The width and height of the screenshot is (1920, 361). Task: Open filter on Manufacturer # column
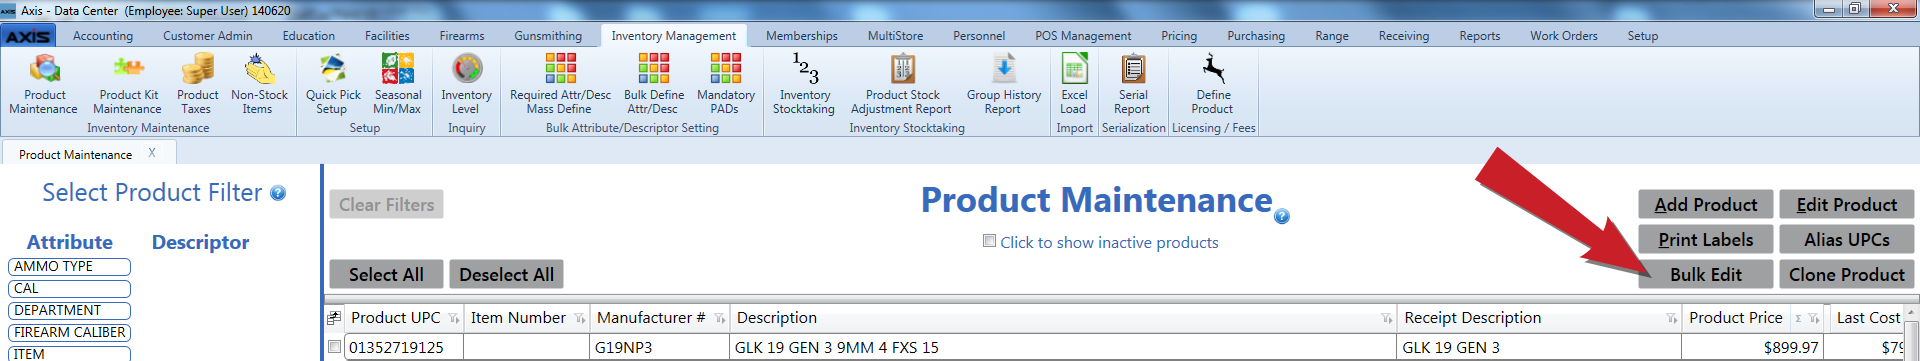[x=719, y=319]
